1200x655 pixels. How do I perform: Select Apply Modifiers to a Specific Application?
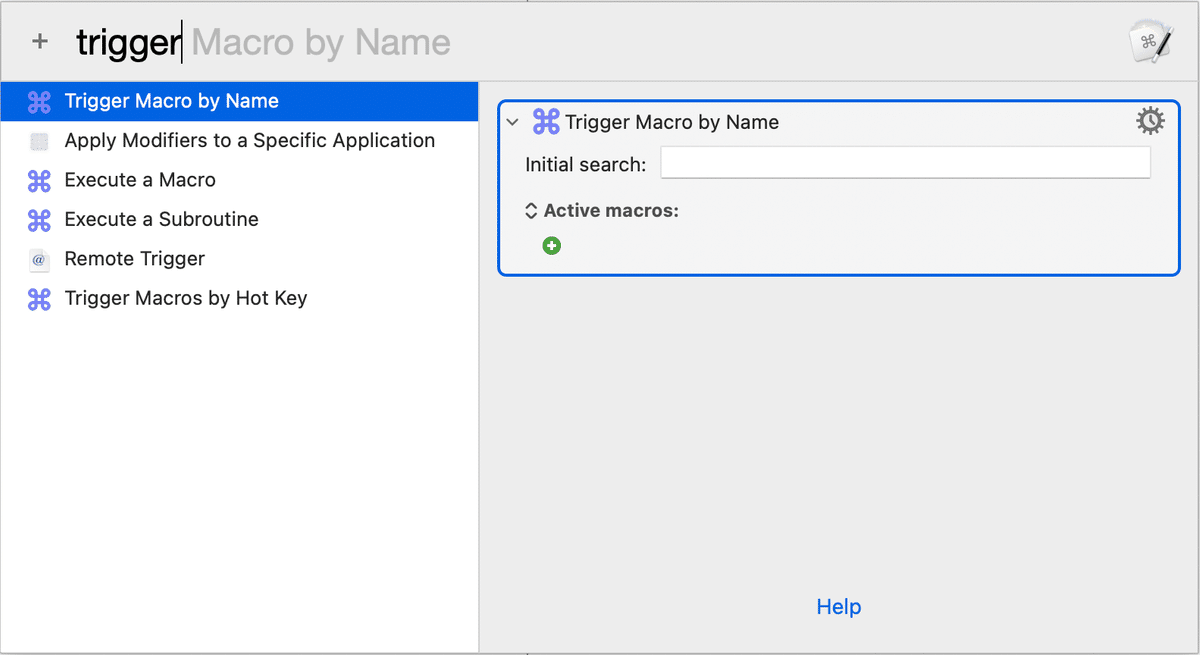tap(240, 141)
